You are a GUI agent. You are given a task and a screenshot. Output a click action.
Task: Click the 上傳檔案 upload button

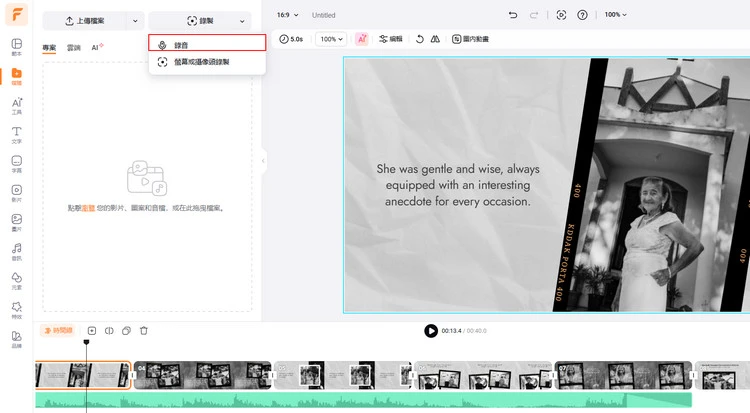pyautogui.click(x=84, y=20)
